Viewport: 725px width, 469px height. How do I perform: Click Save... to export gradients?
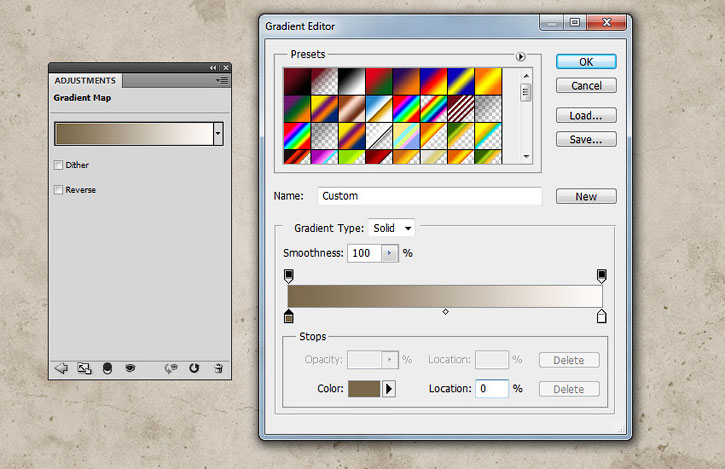pyautogui.click(x=586, y=139)
